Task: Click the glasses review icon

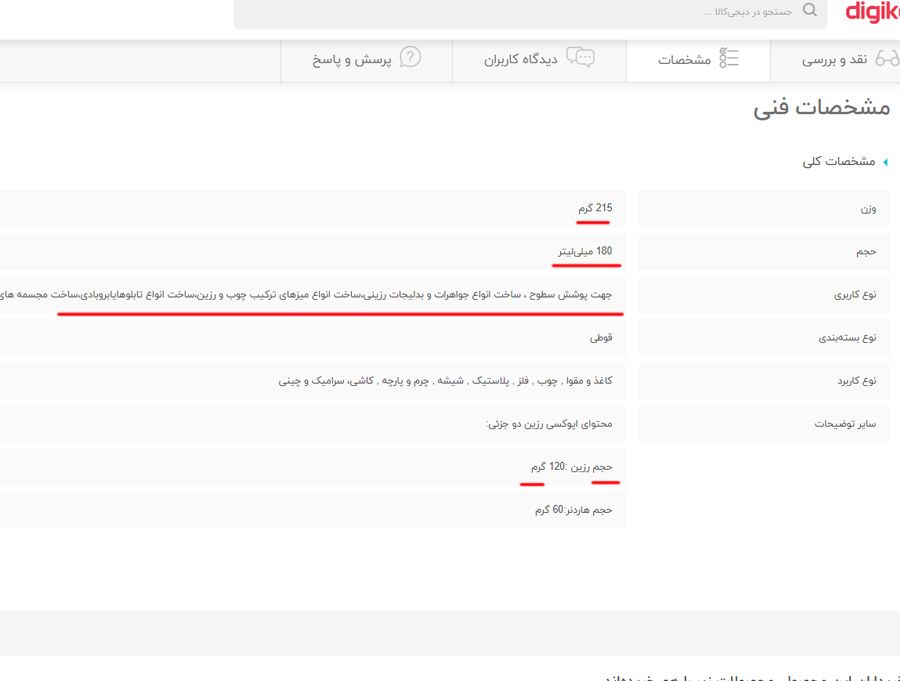Action: click(x=887, y=59)
